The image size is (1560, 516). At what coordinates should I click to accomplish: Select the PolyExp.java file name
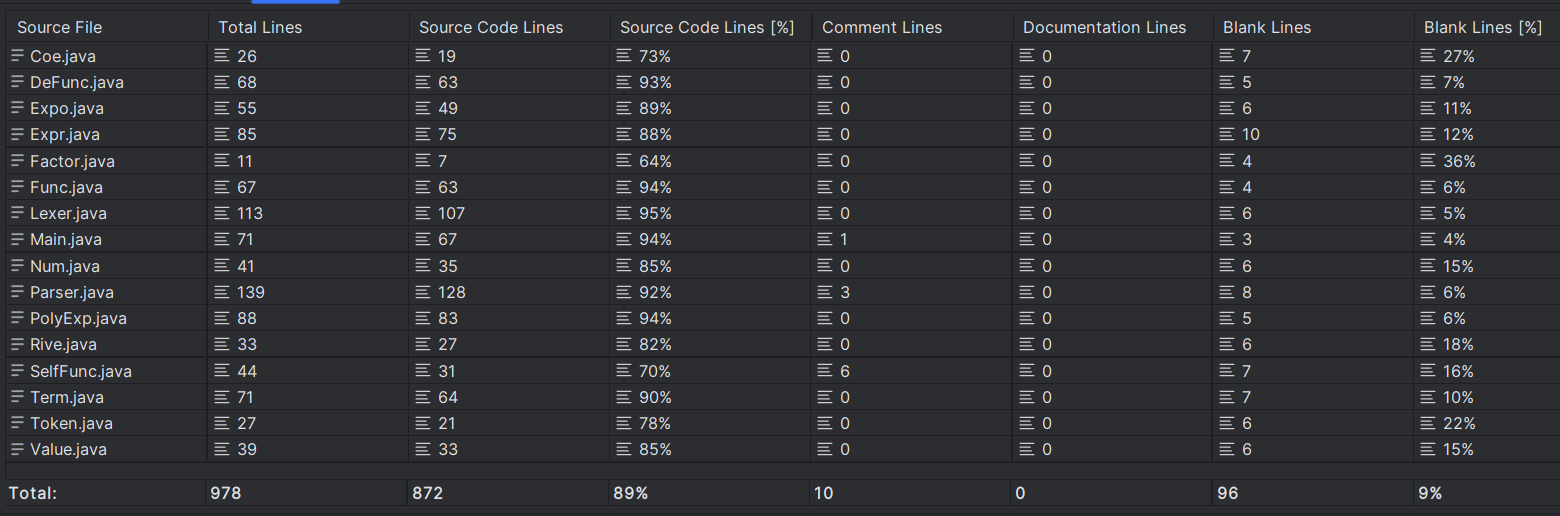[x=78, y=318]
